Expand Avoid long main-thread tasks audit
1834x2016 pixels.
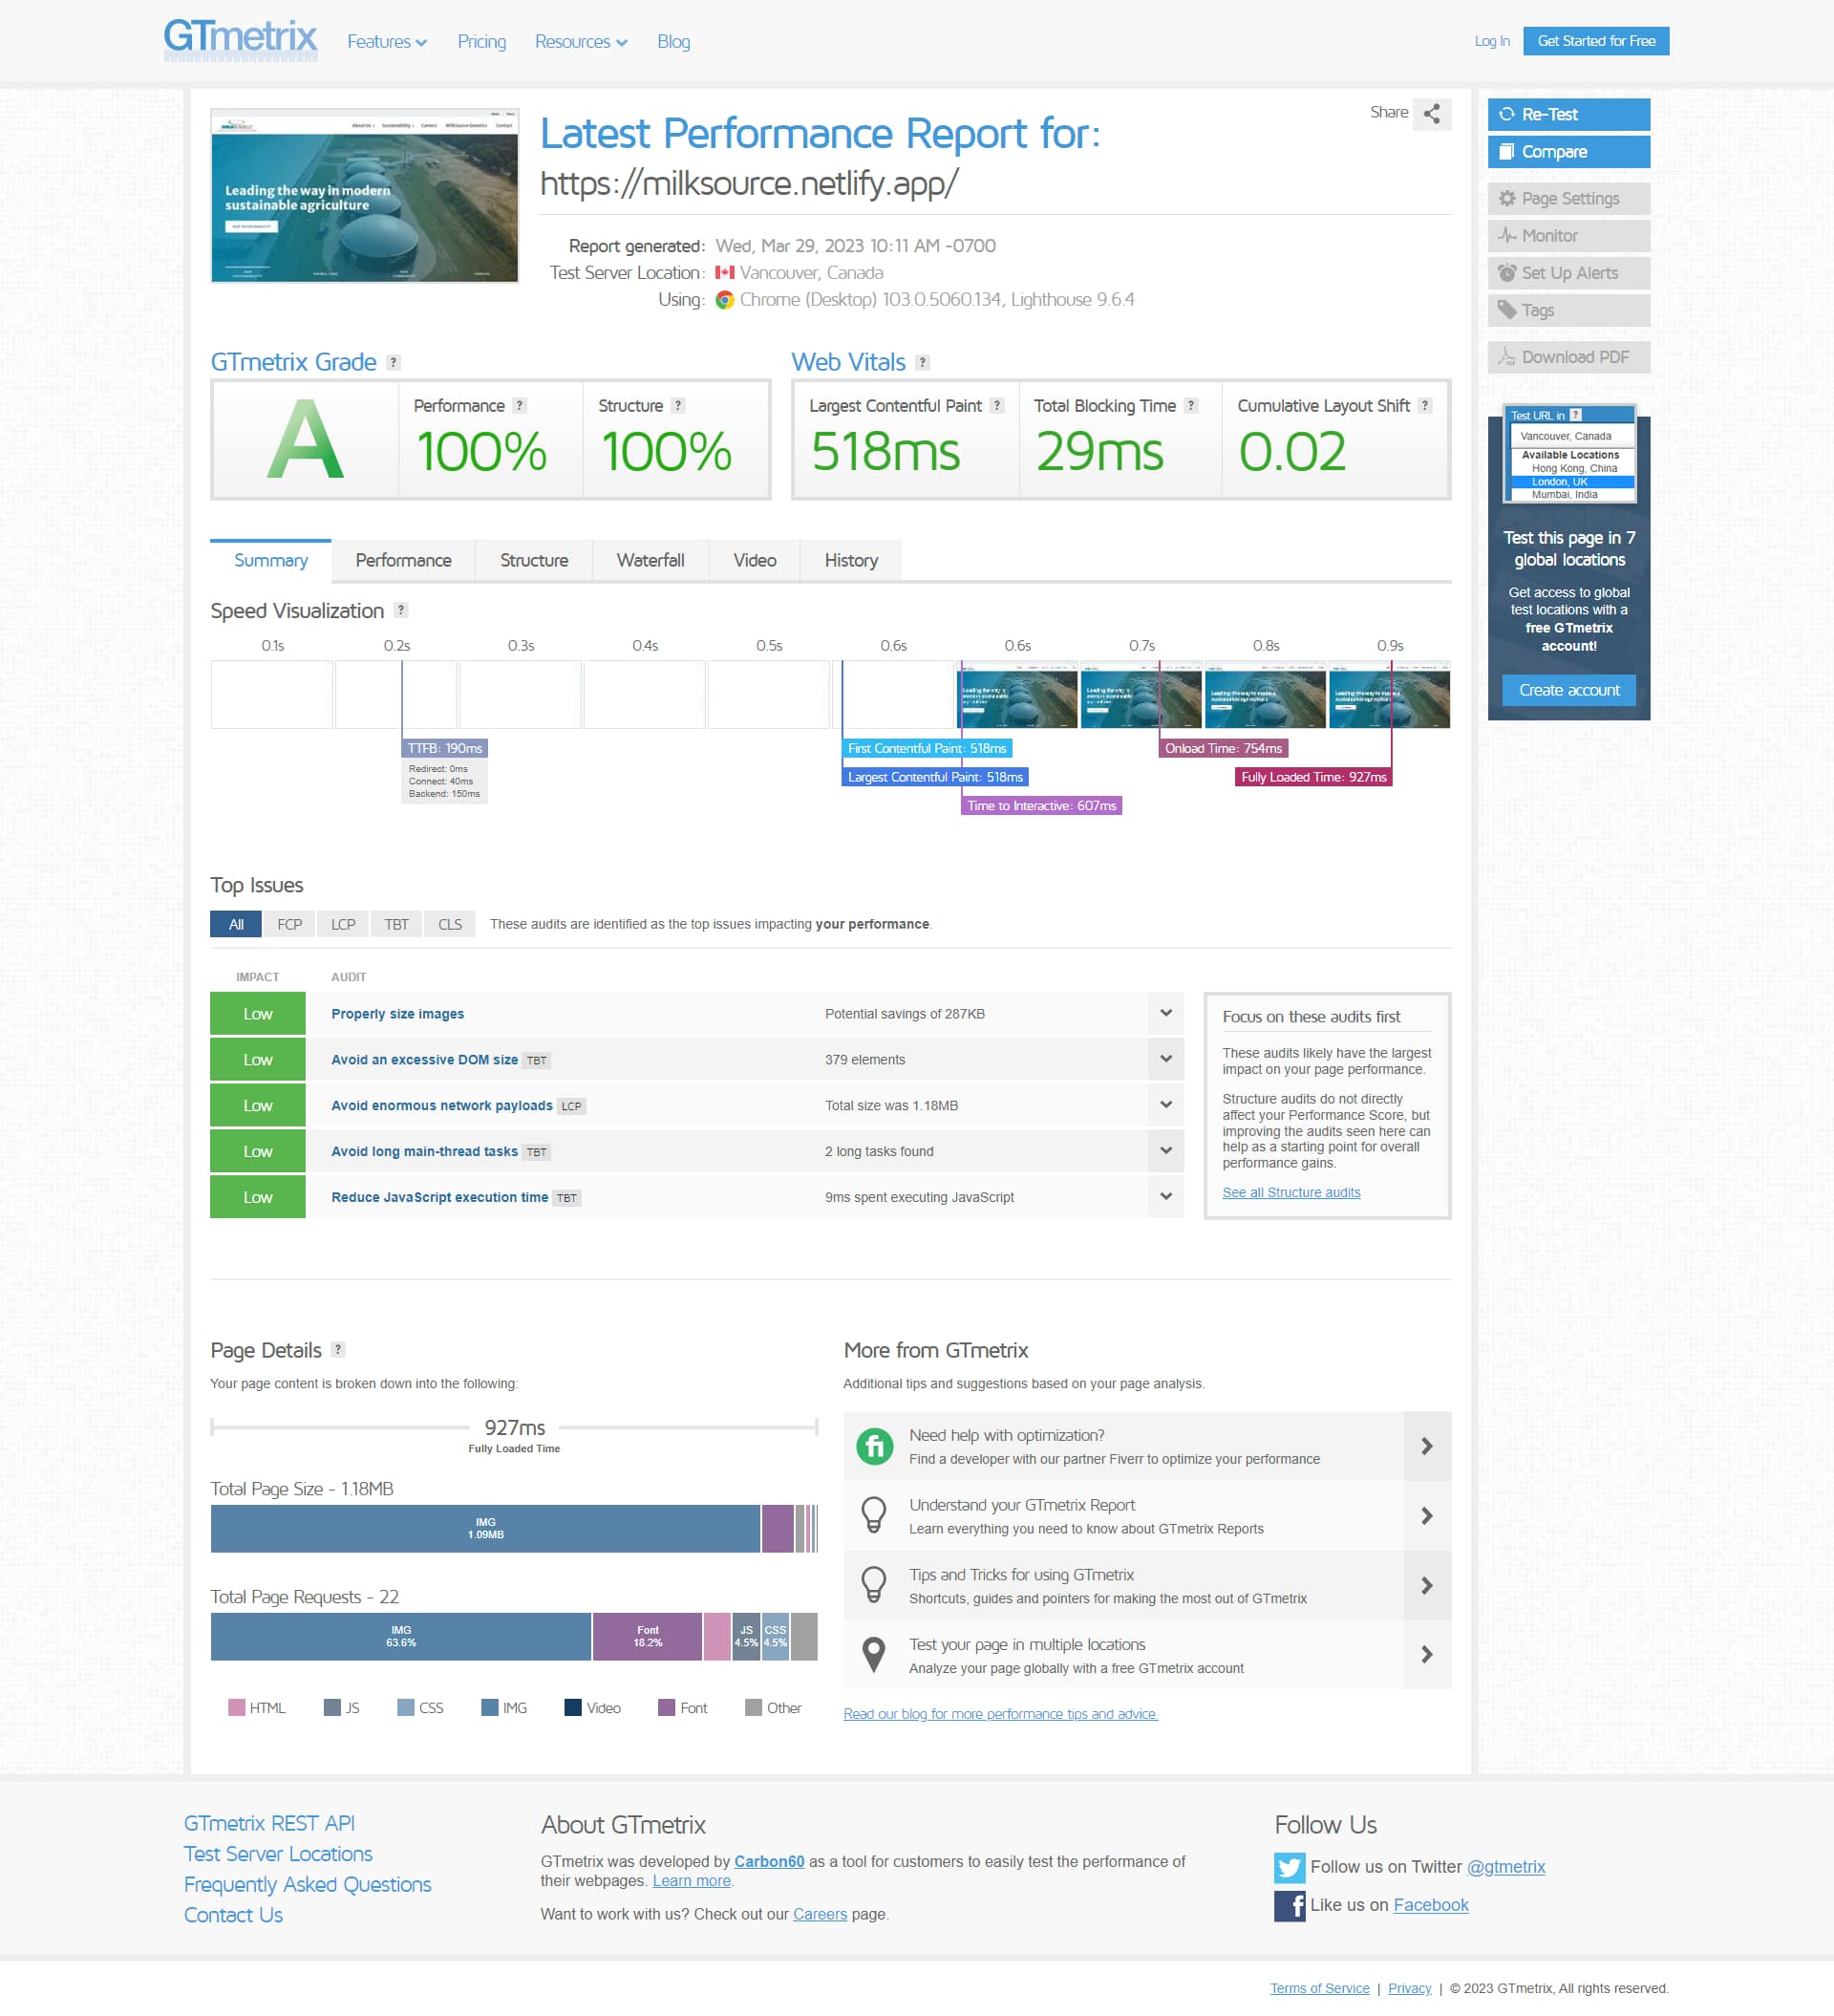tap(1166, 1151)
